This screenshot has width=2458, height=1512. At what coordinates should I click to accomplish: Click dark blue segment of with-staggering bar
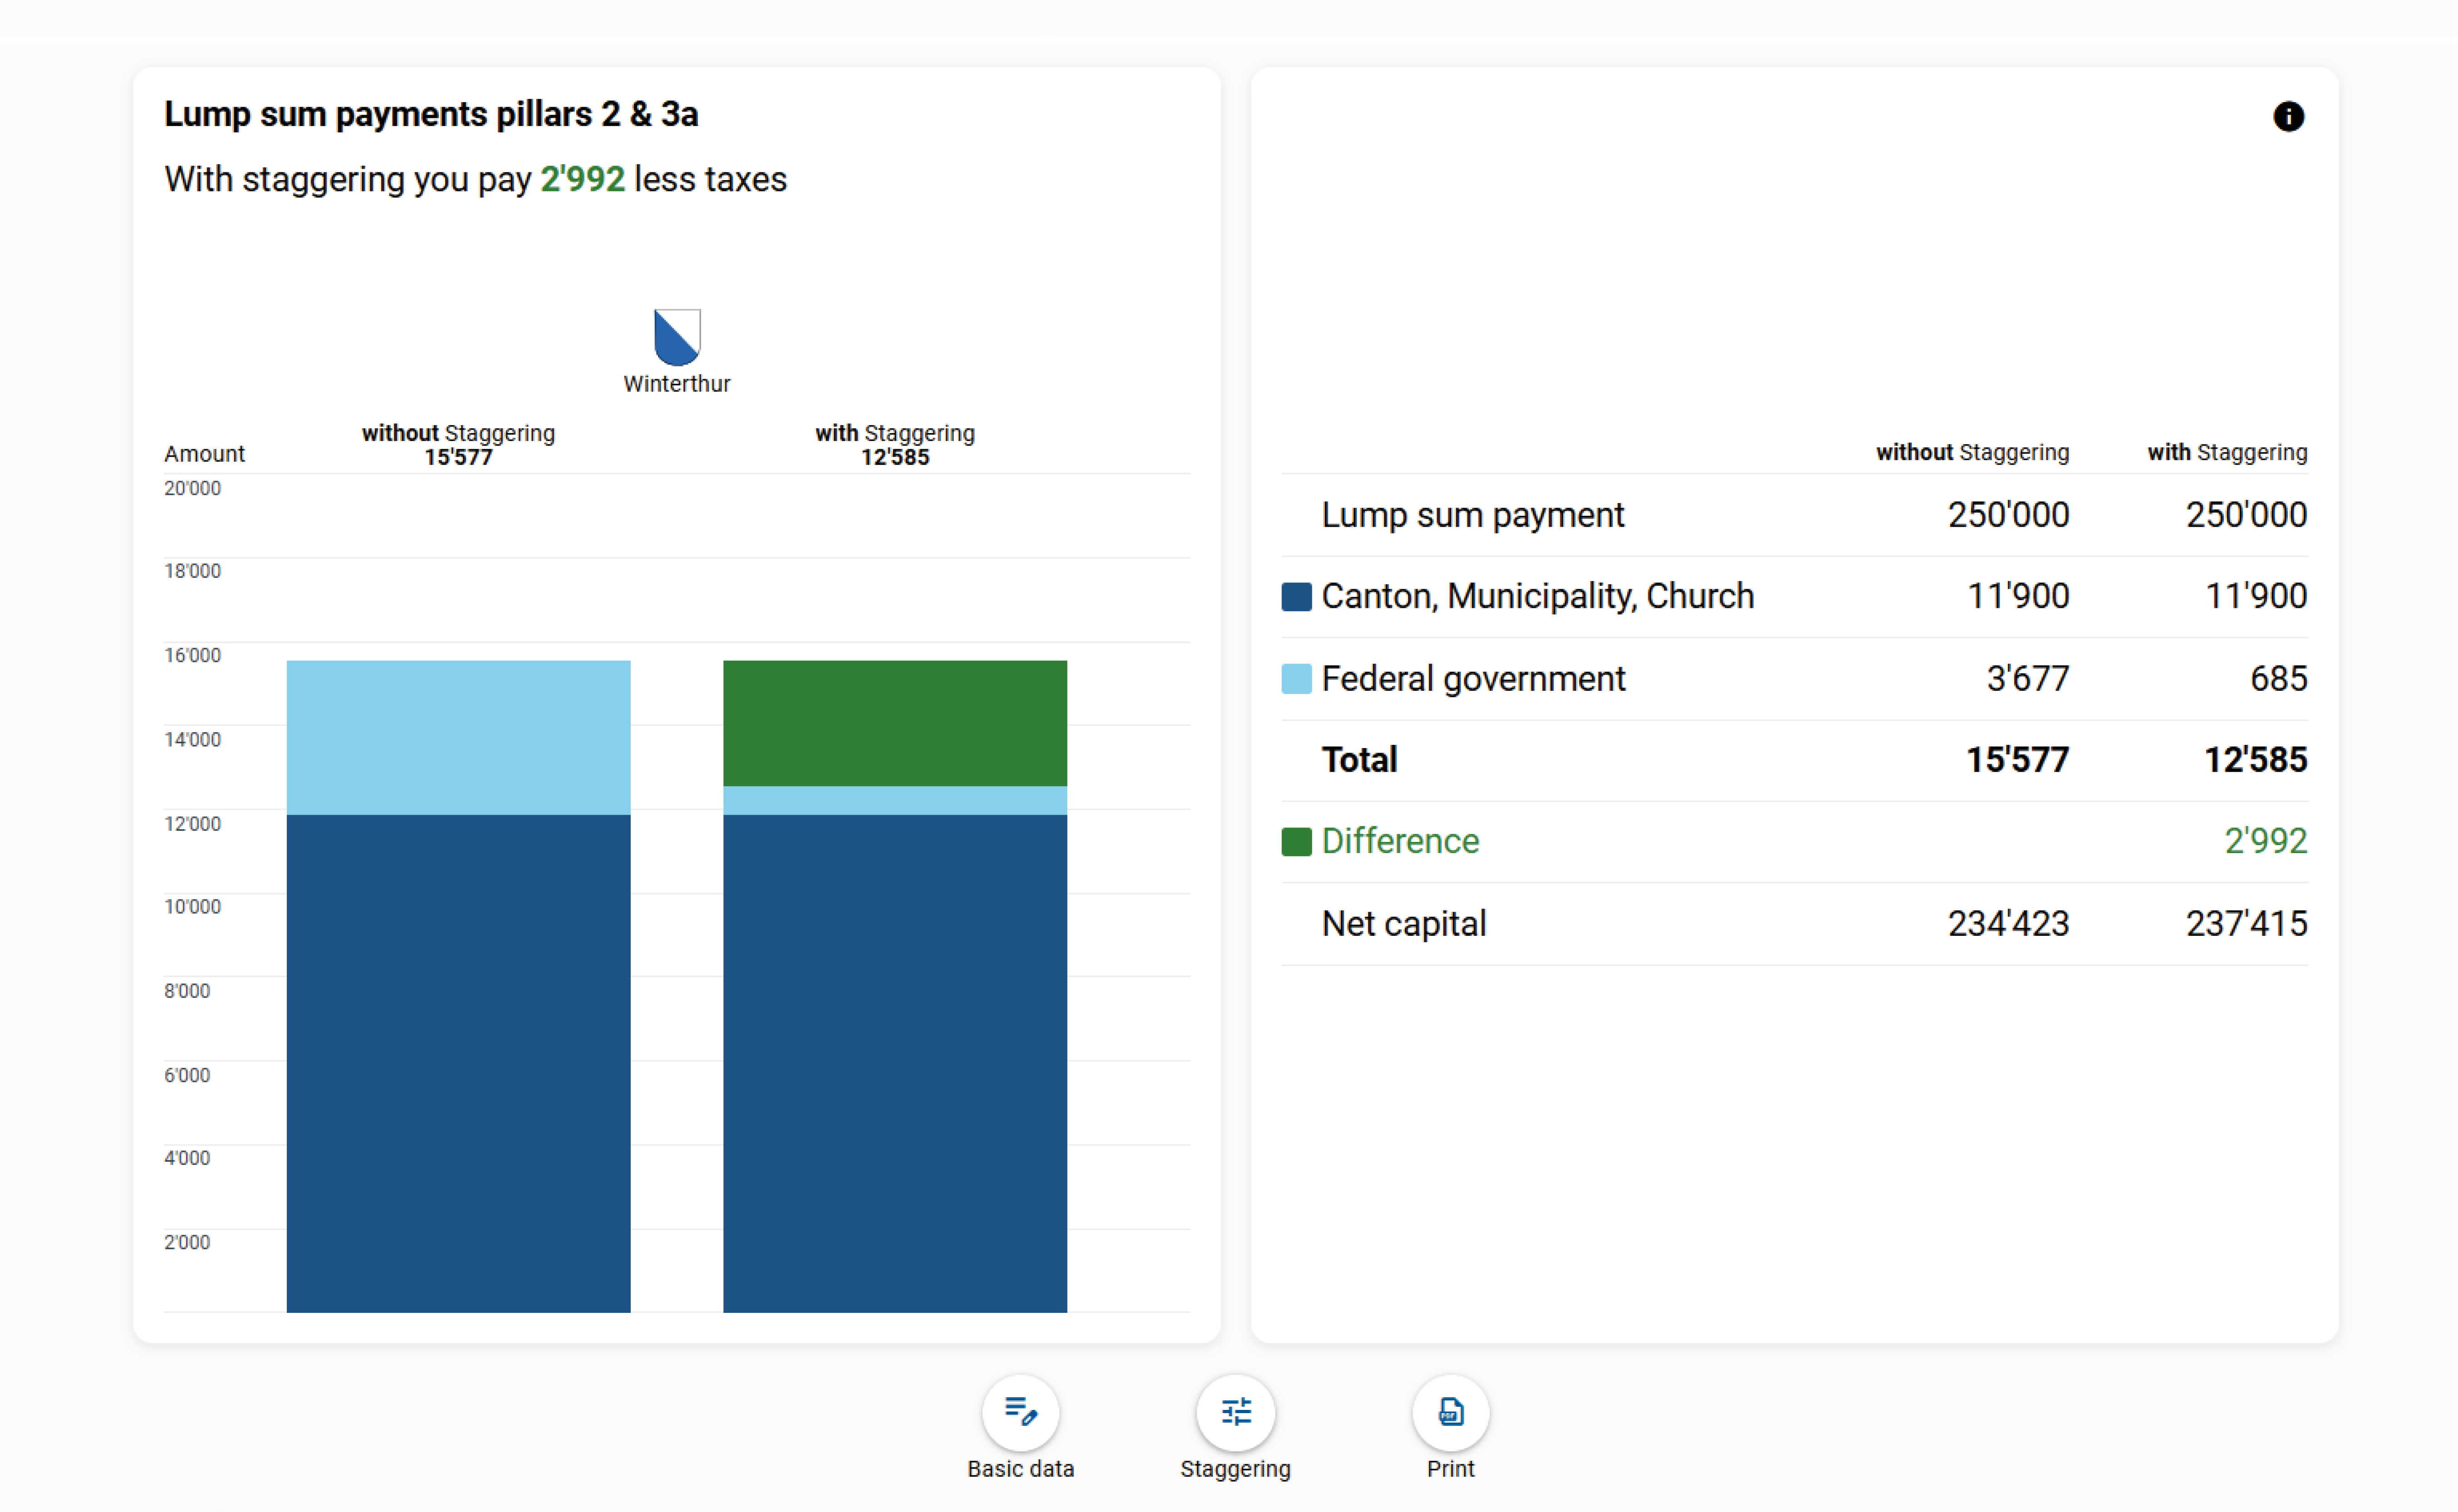(895, 1062)
